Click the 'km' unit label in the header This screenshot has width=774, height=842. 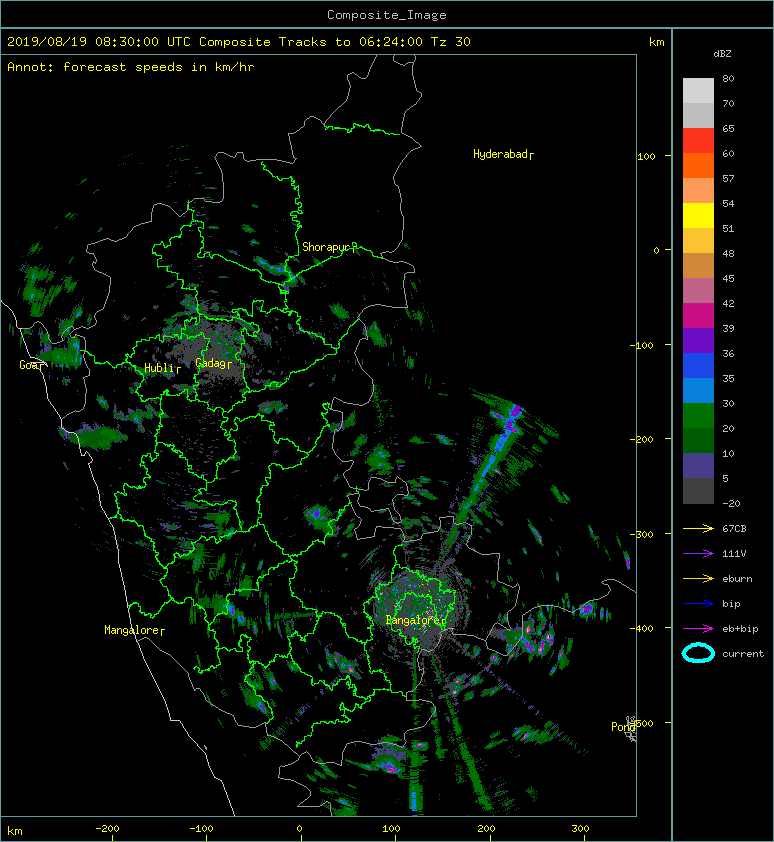[x=656, y=42]
